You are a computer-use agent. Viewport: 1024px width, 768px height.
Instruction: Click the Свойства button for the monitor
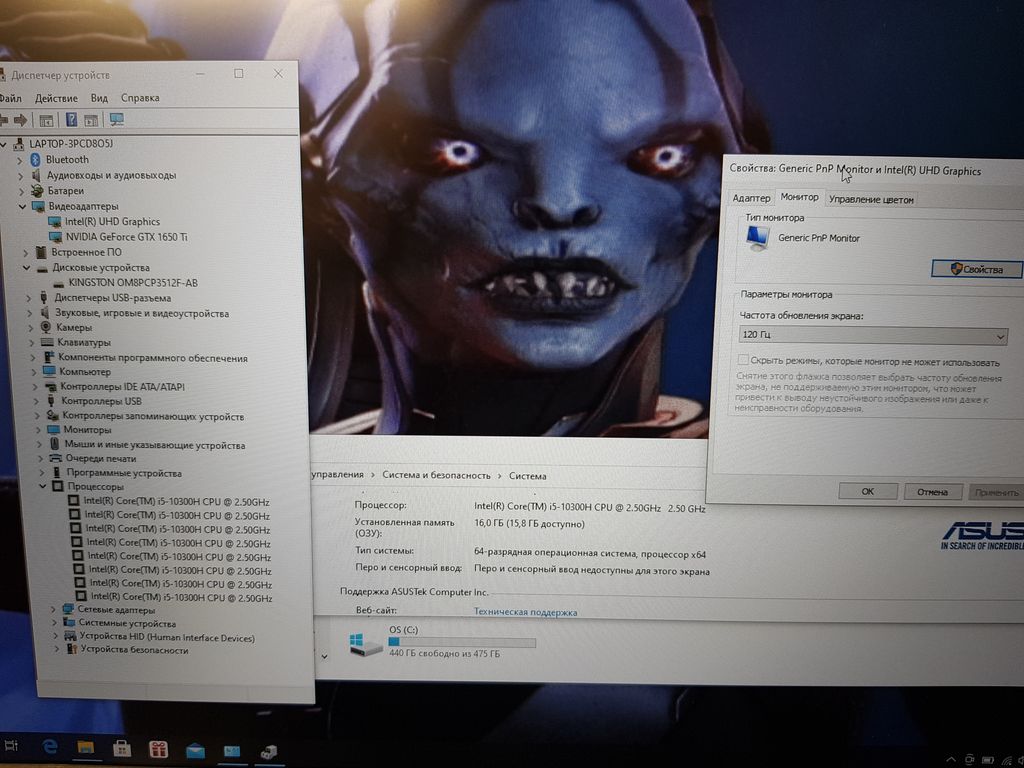(976, 269)
